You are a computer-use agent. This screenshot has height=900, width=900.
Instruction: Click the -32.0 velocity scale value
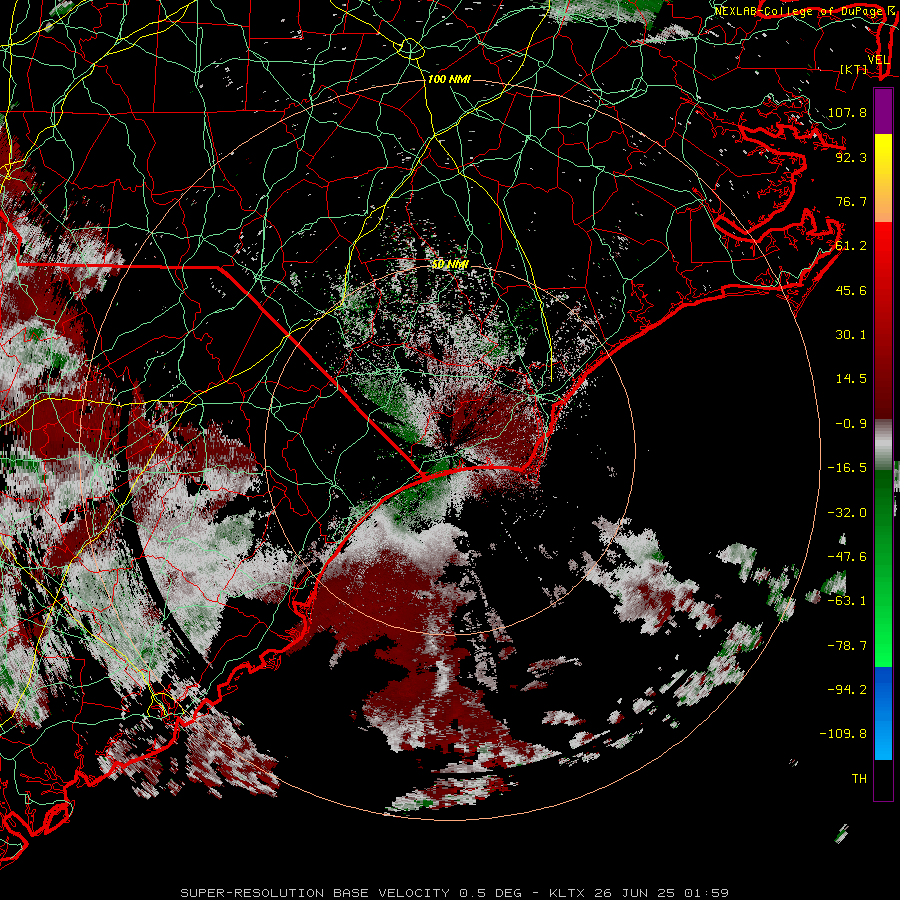[847, 512]
